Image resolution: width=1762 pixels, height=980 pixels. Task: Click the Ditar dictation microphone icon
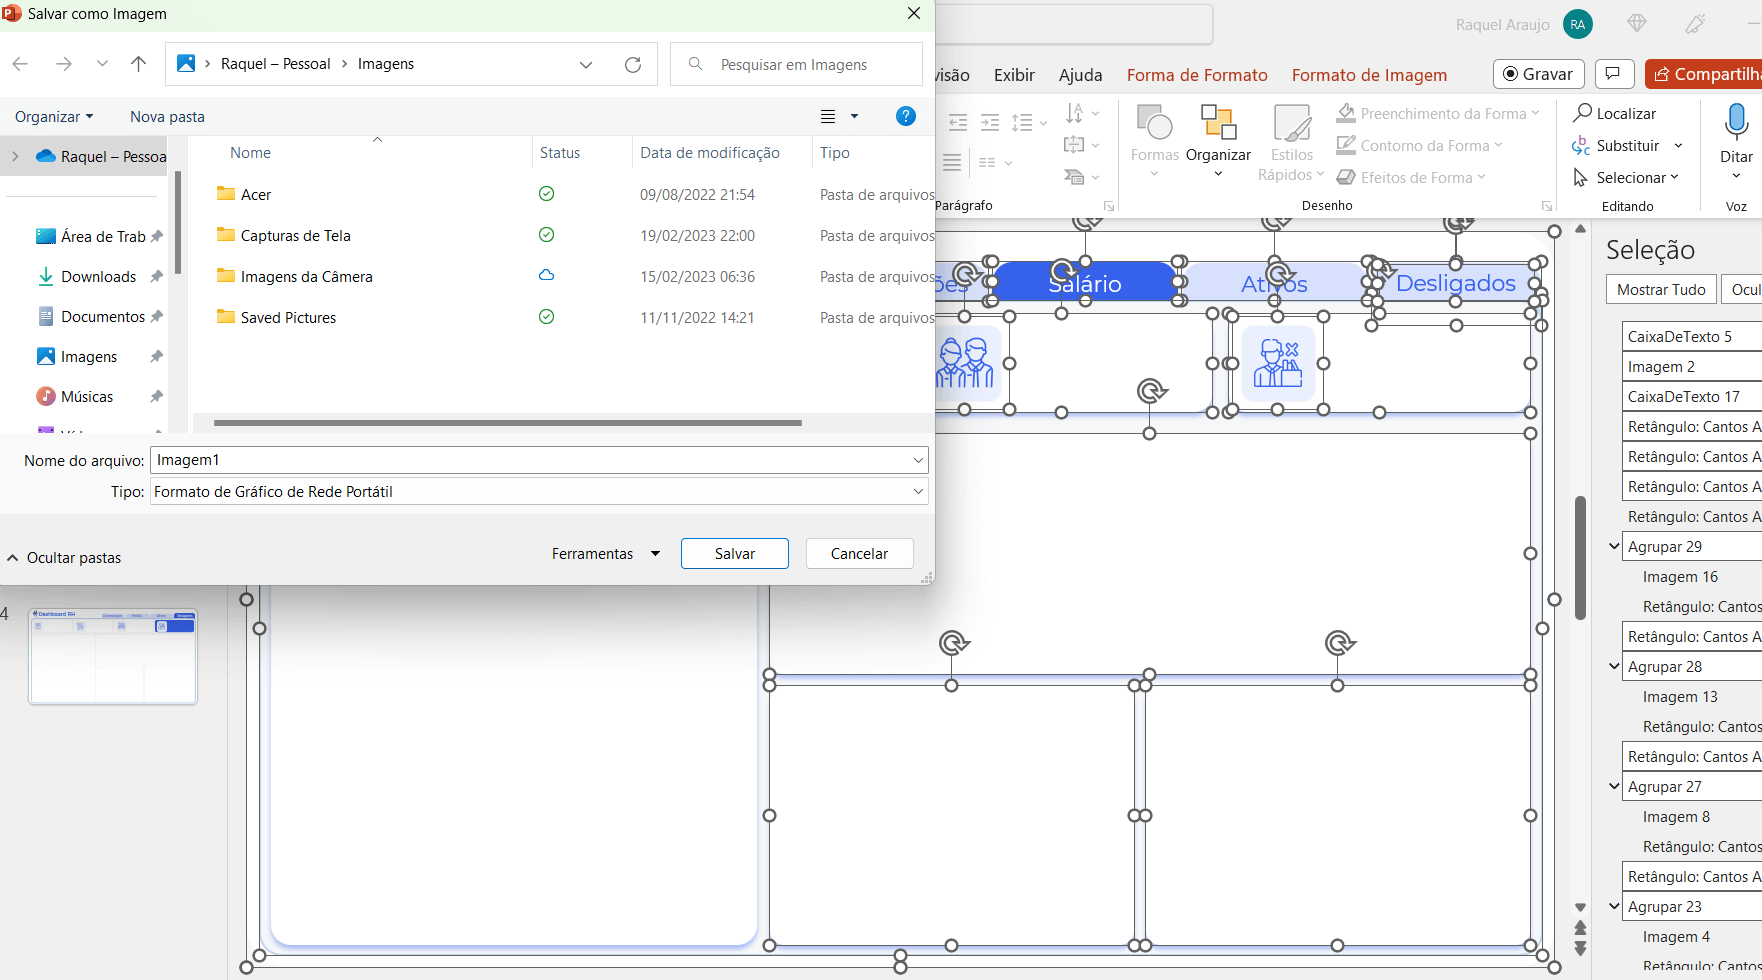(x=1736, y=122)
